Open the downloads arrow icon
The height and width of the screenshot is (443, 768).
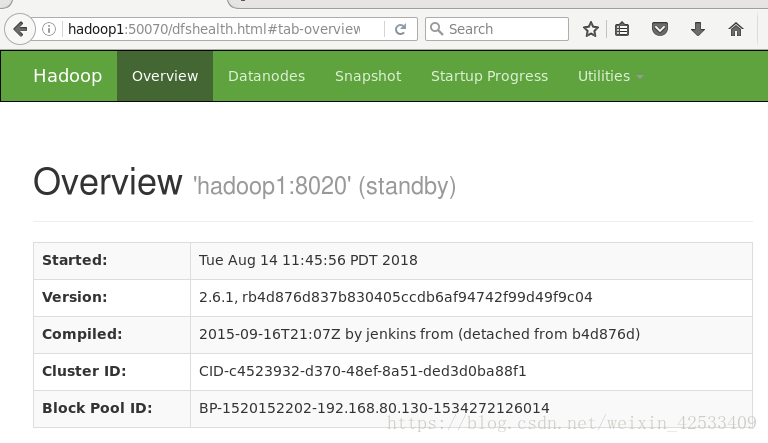(697, 29)
